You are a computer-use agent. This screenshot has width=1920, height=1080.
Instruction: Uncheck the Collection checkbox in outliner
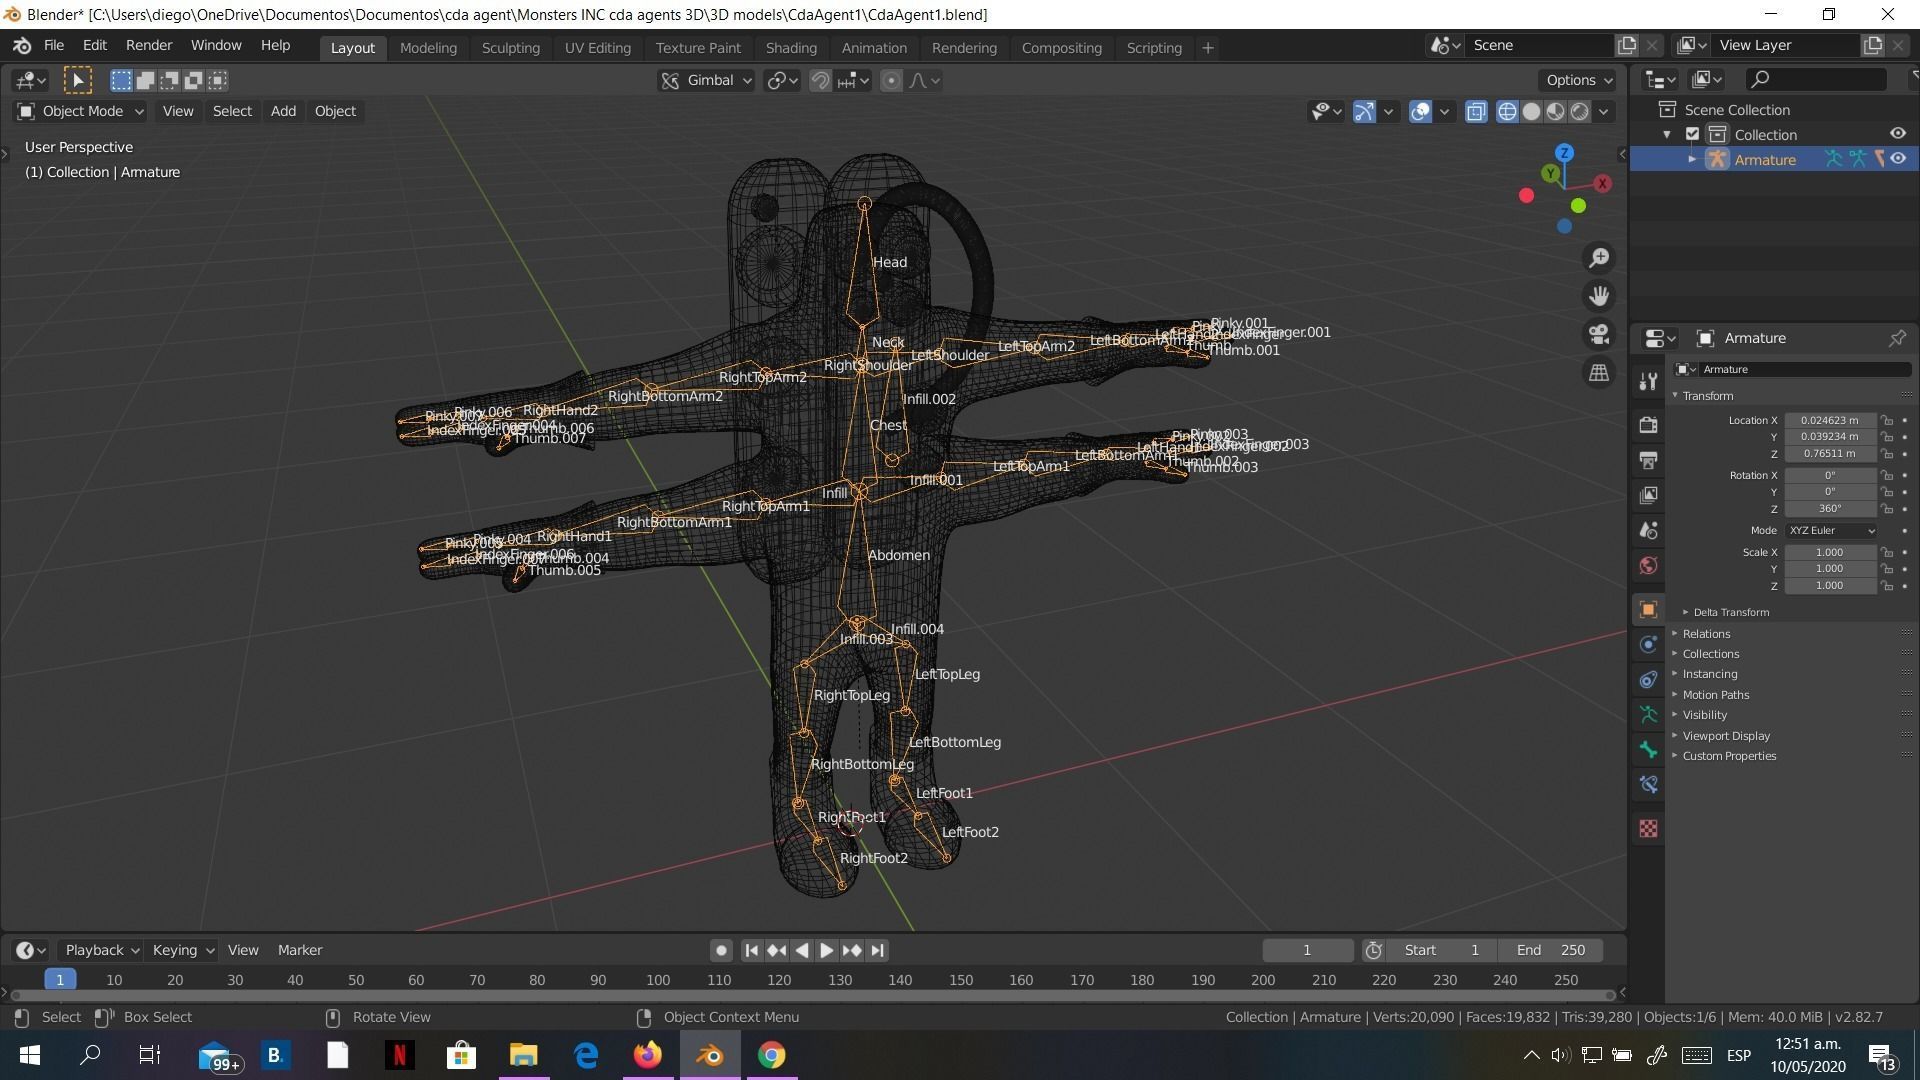[x=1692, y=134]
